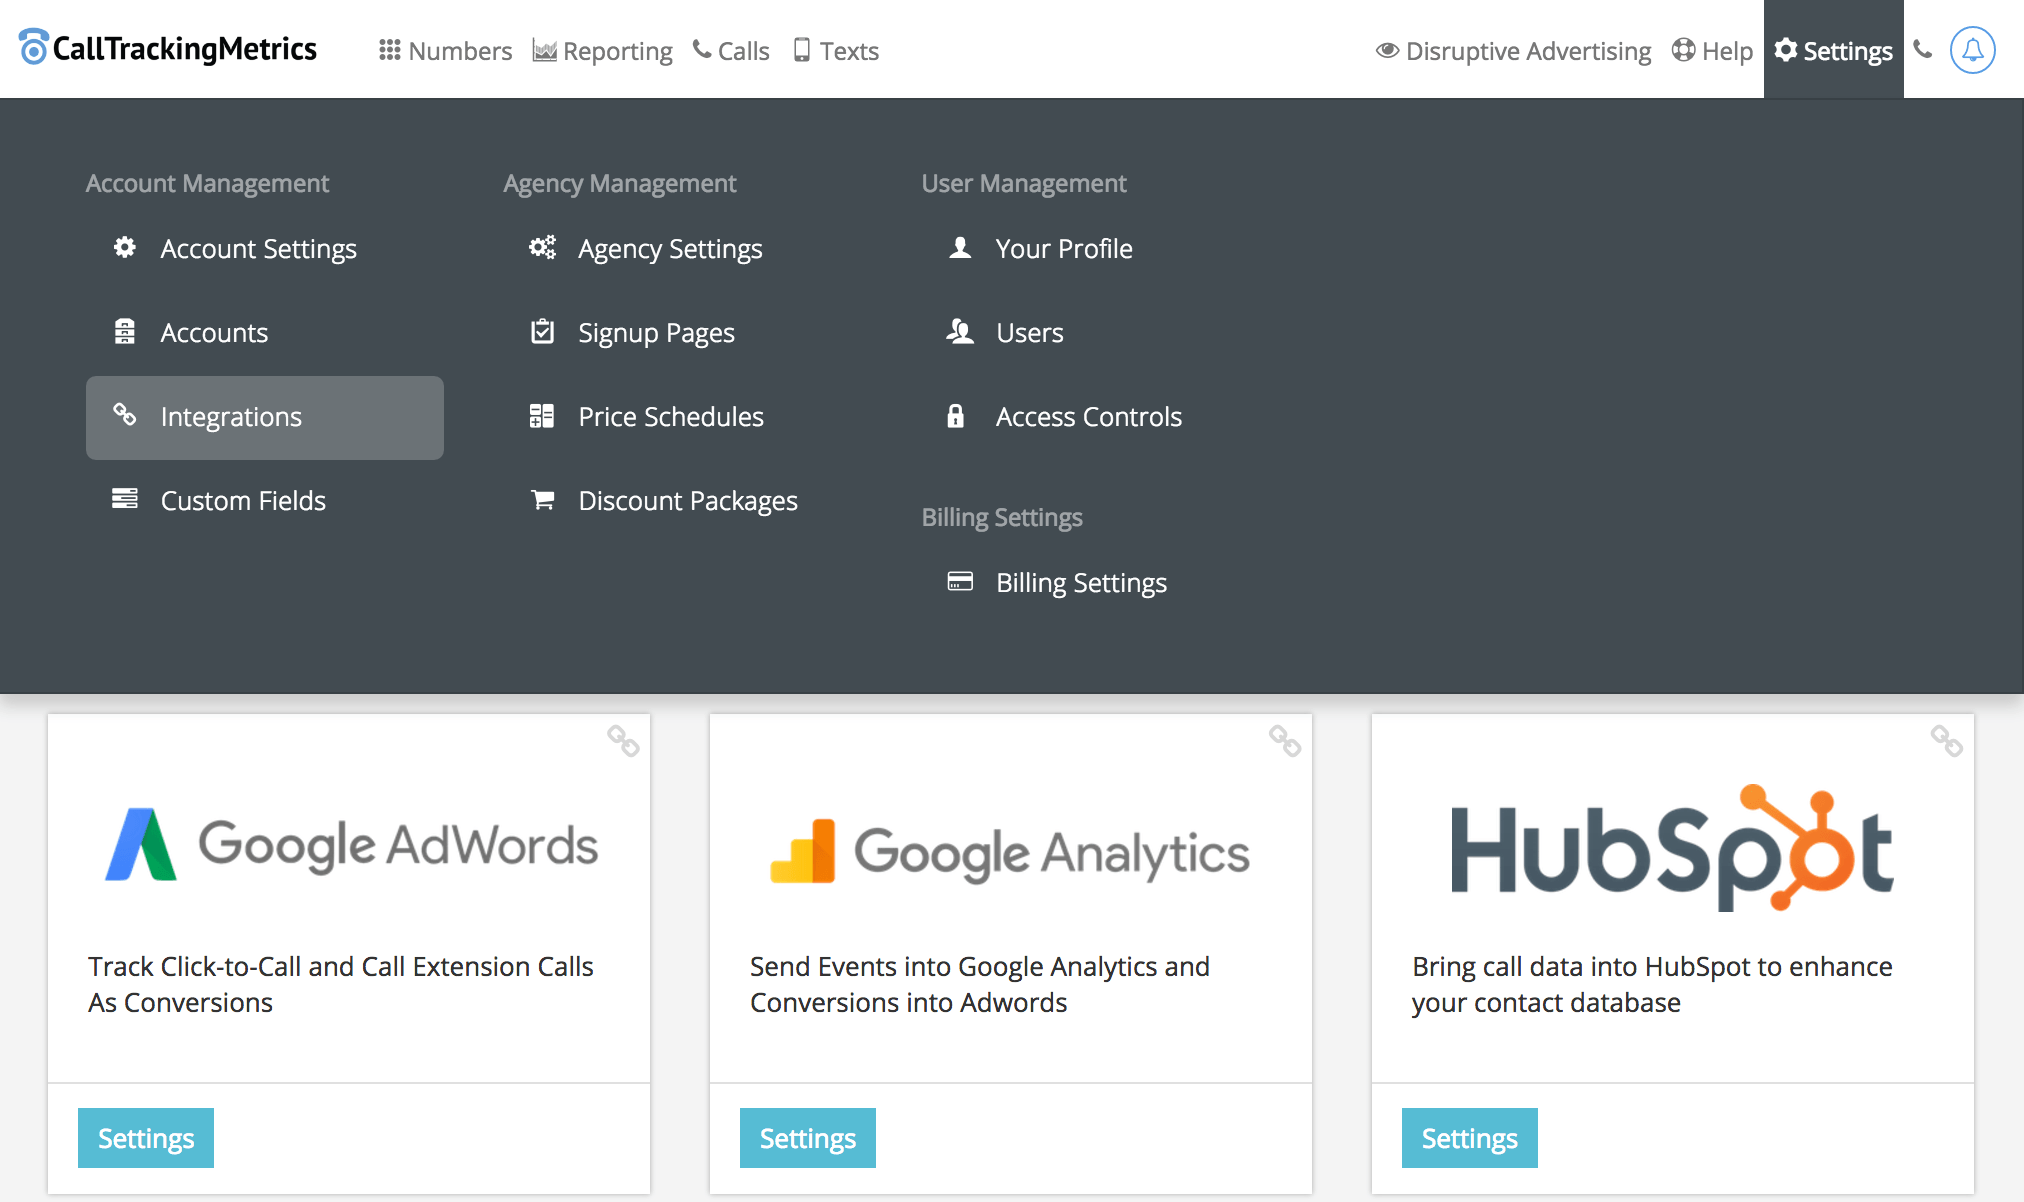Image resolution: width=2024 pixels, height=1202 pixels.
Task: Click 'Send Events into Google Analytics' description
Action: pos(980,985)
